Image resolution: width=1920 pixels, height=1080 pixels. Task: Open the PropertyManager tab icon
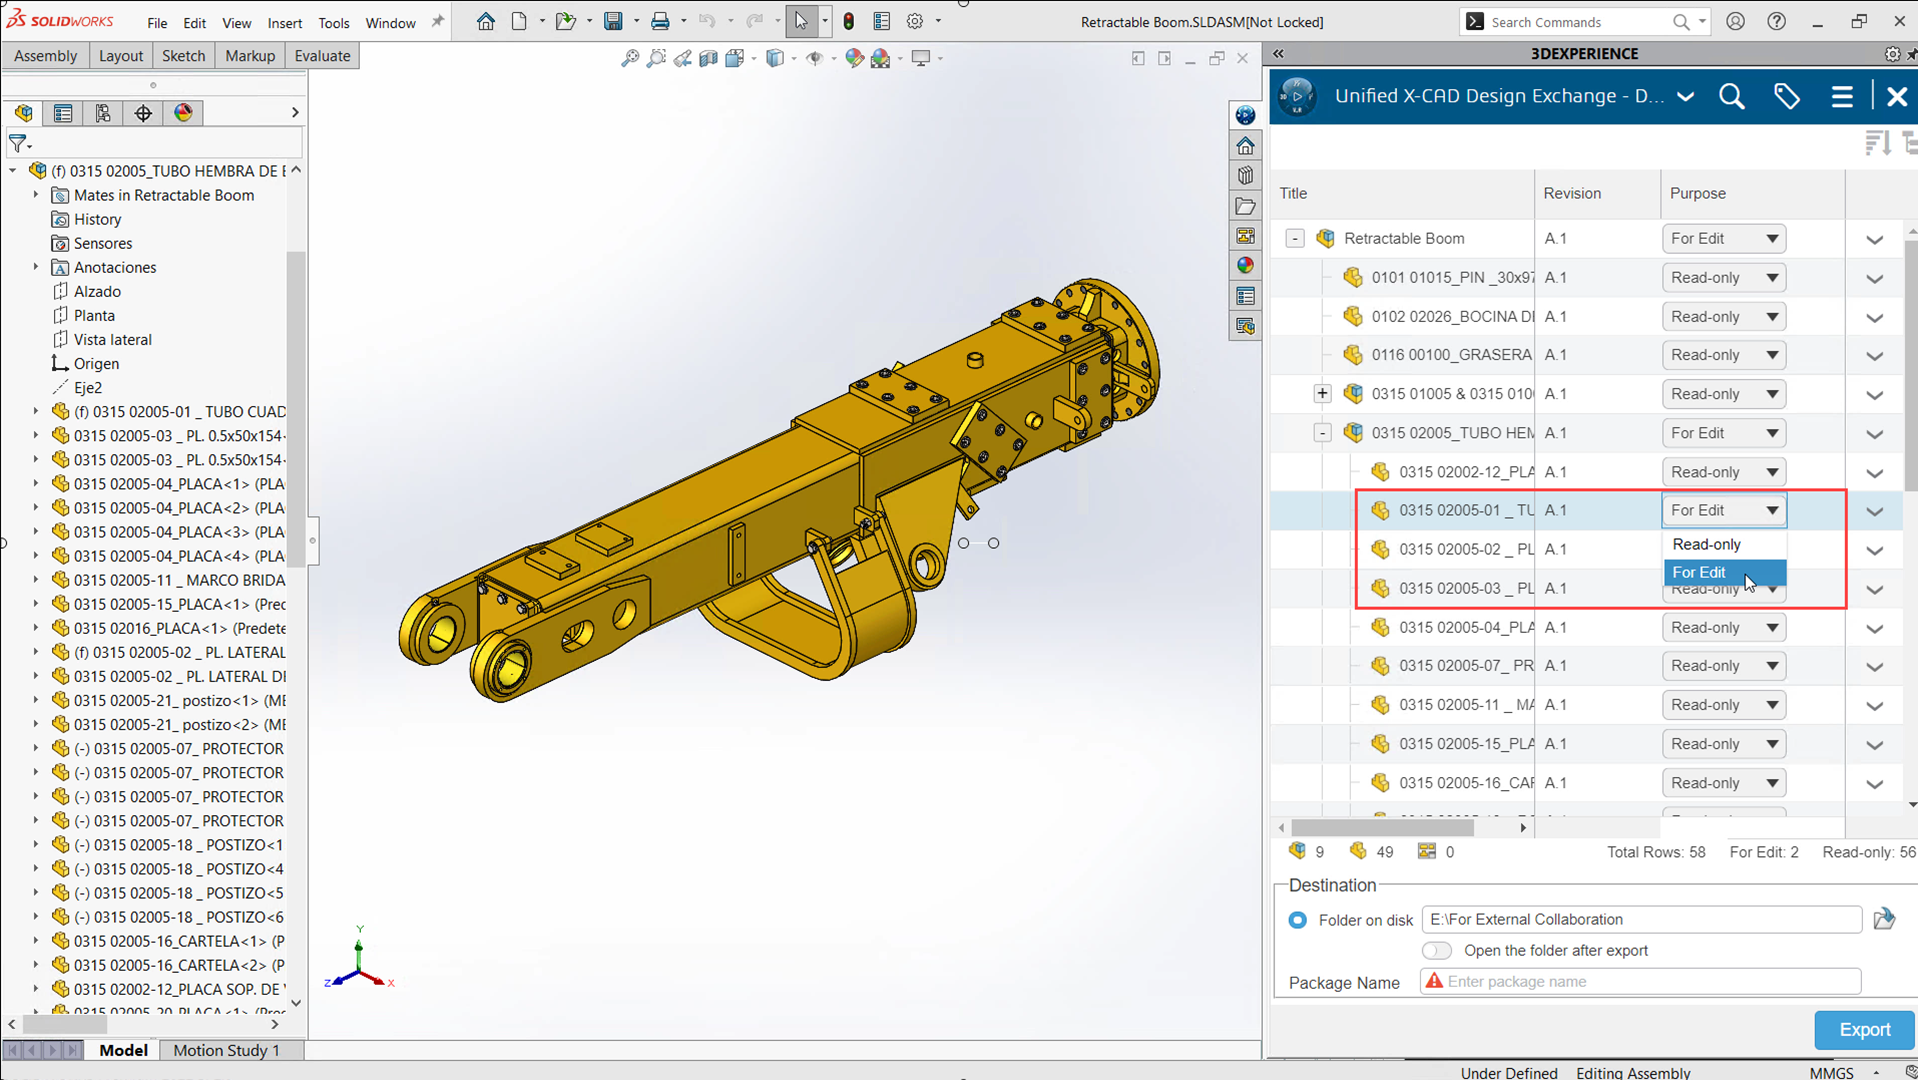(x=63, y=113)
